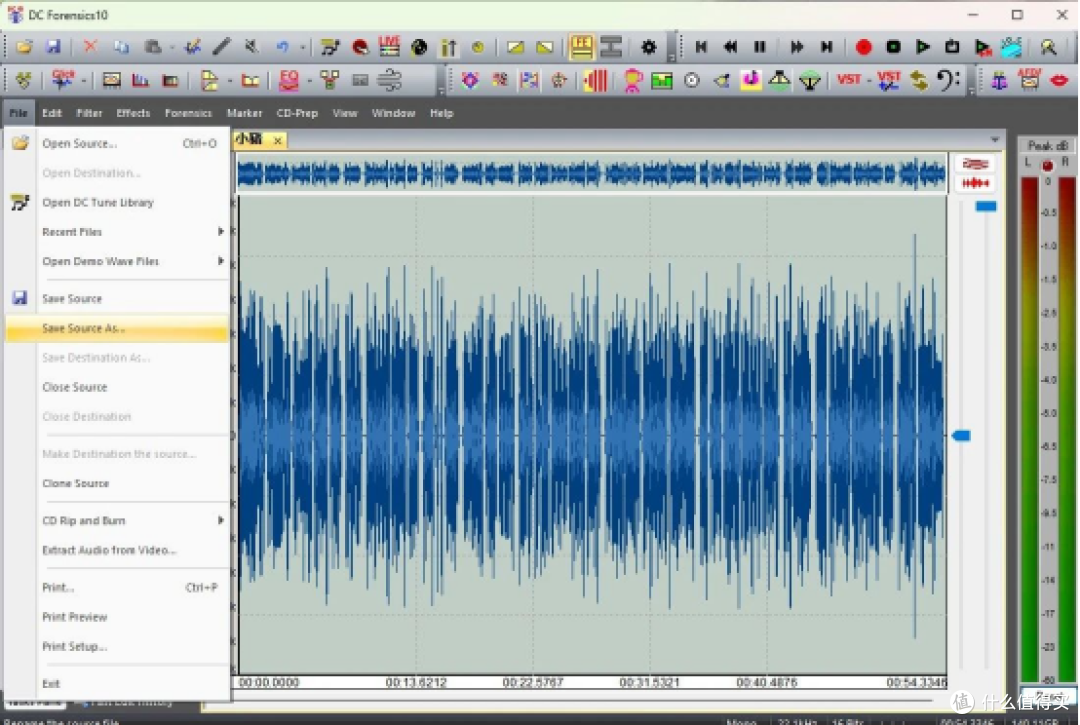Screen dimensions: 1080x725
Task: Click the green Play button
Action: 922,47
